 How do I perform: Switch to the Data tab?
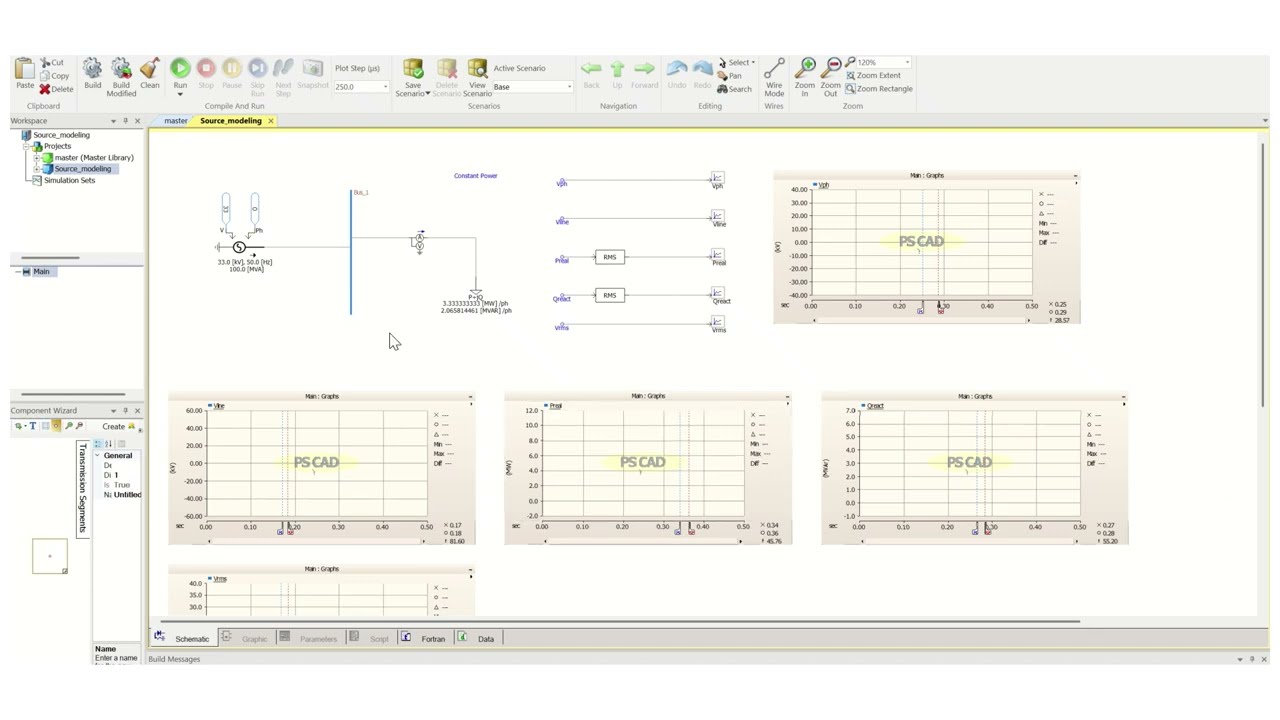pos(477,638)
